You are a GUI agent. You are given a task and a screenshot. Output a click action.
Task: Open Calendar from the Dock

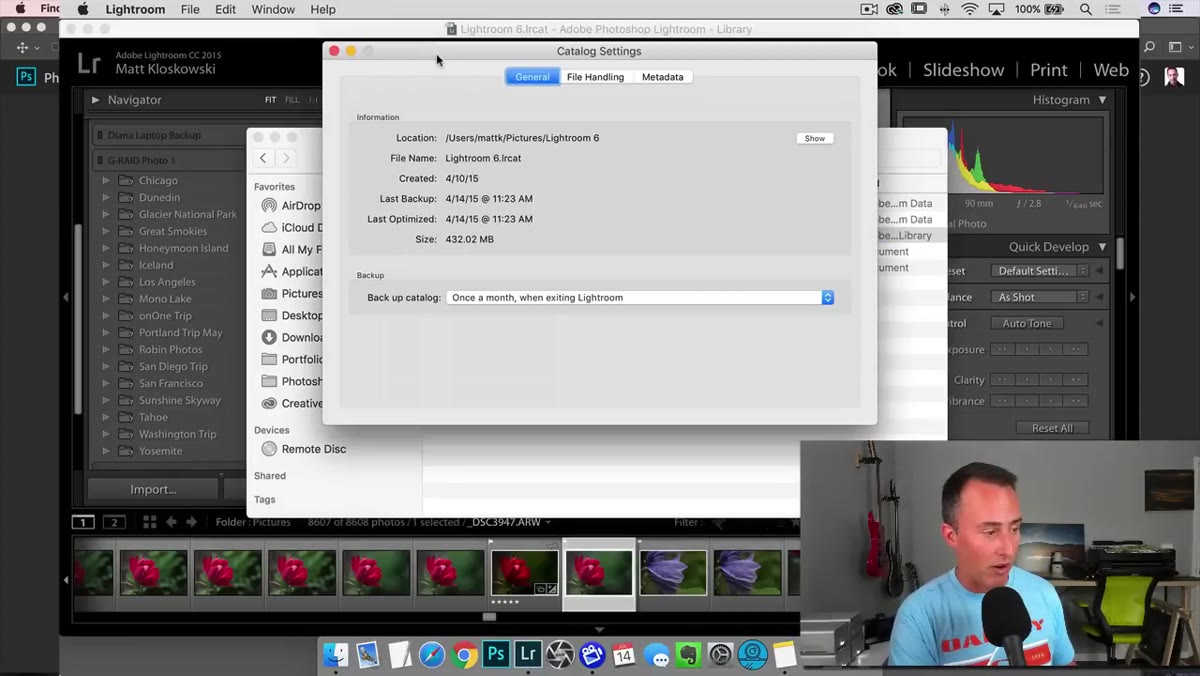point(624,655)
